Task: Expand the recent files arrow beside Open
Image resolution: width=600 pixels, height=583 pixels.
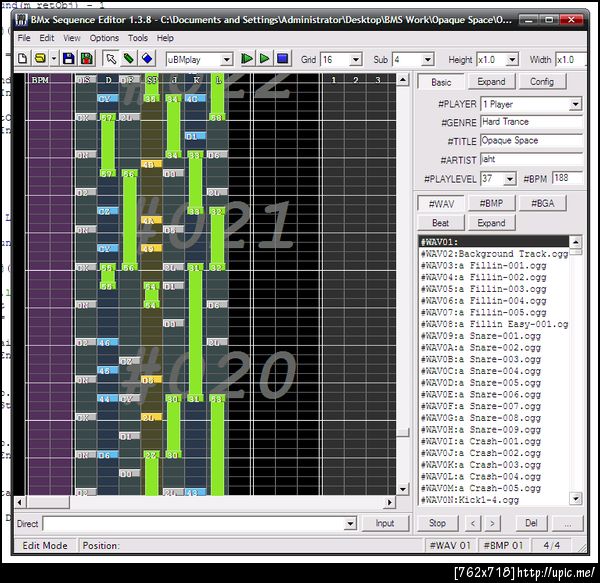Action: pyautogui.click(x=54, y=59)
